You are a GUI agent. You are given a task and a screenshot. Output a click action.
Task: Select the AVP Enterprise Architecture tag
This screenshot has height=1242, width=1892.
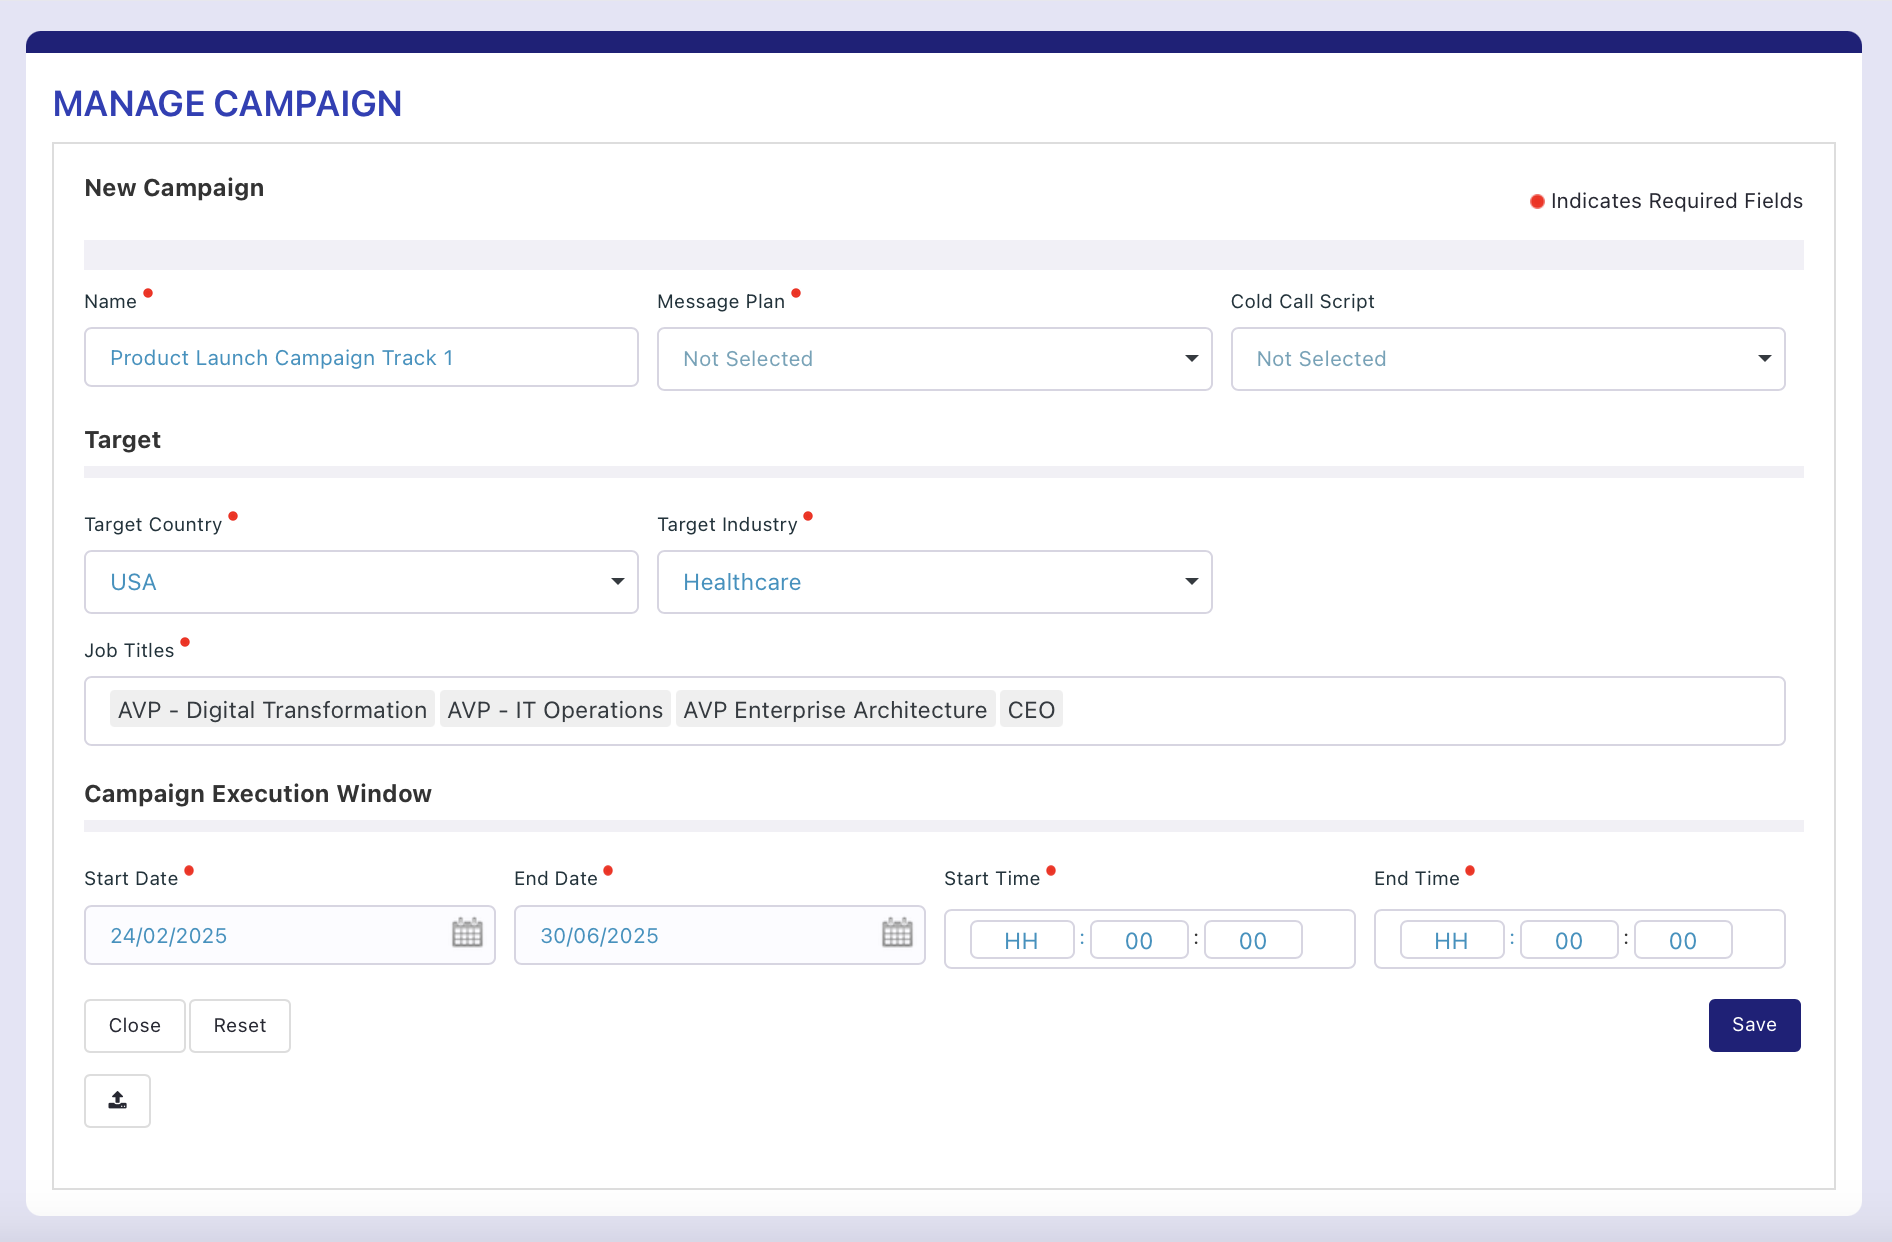point(835,710)
